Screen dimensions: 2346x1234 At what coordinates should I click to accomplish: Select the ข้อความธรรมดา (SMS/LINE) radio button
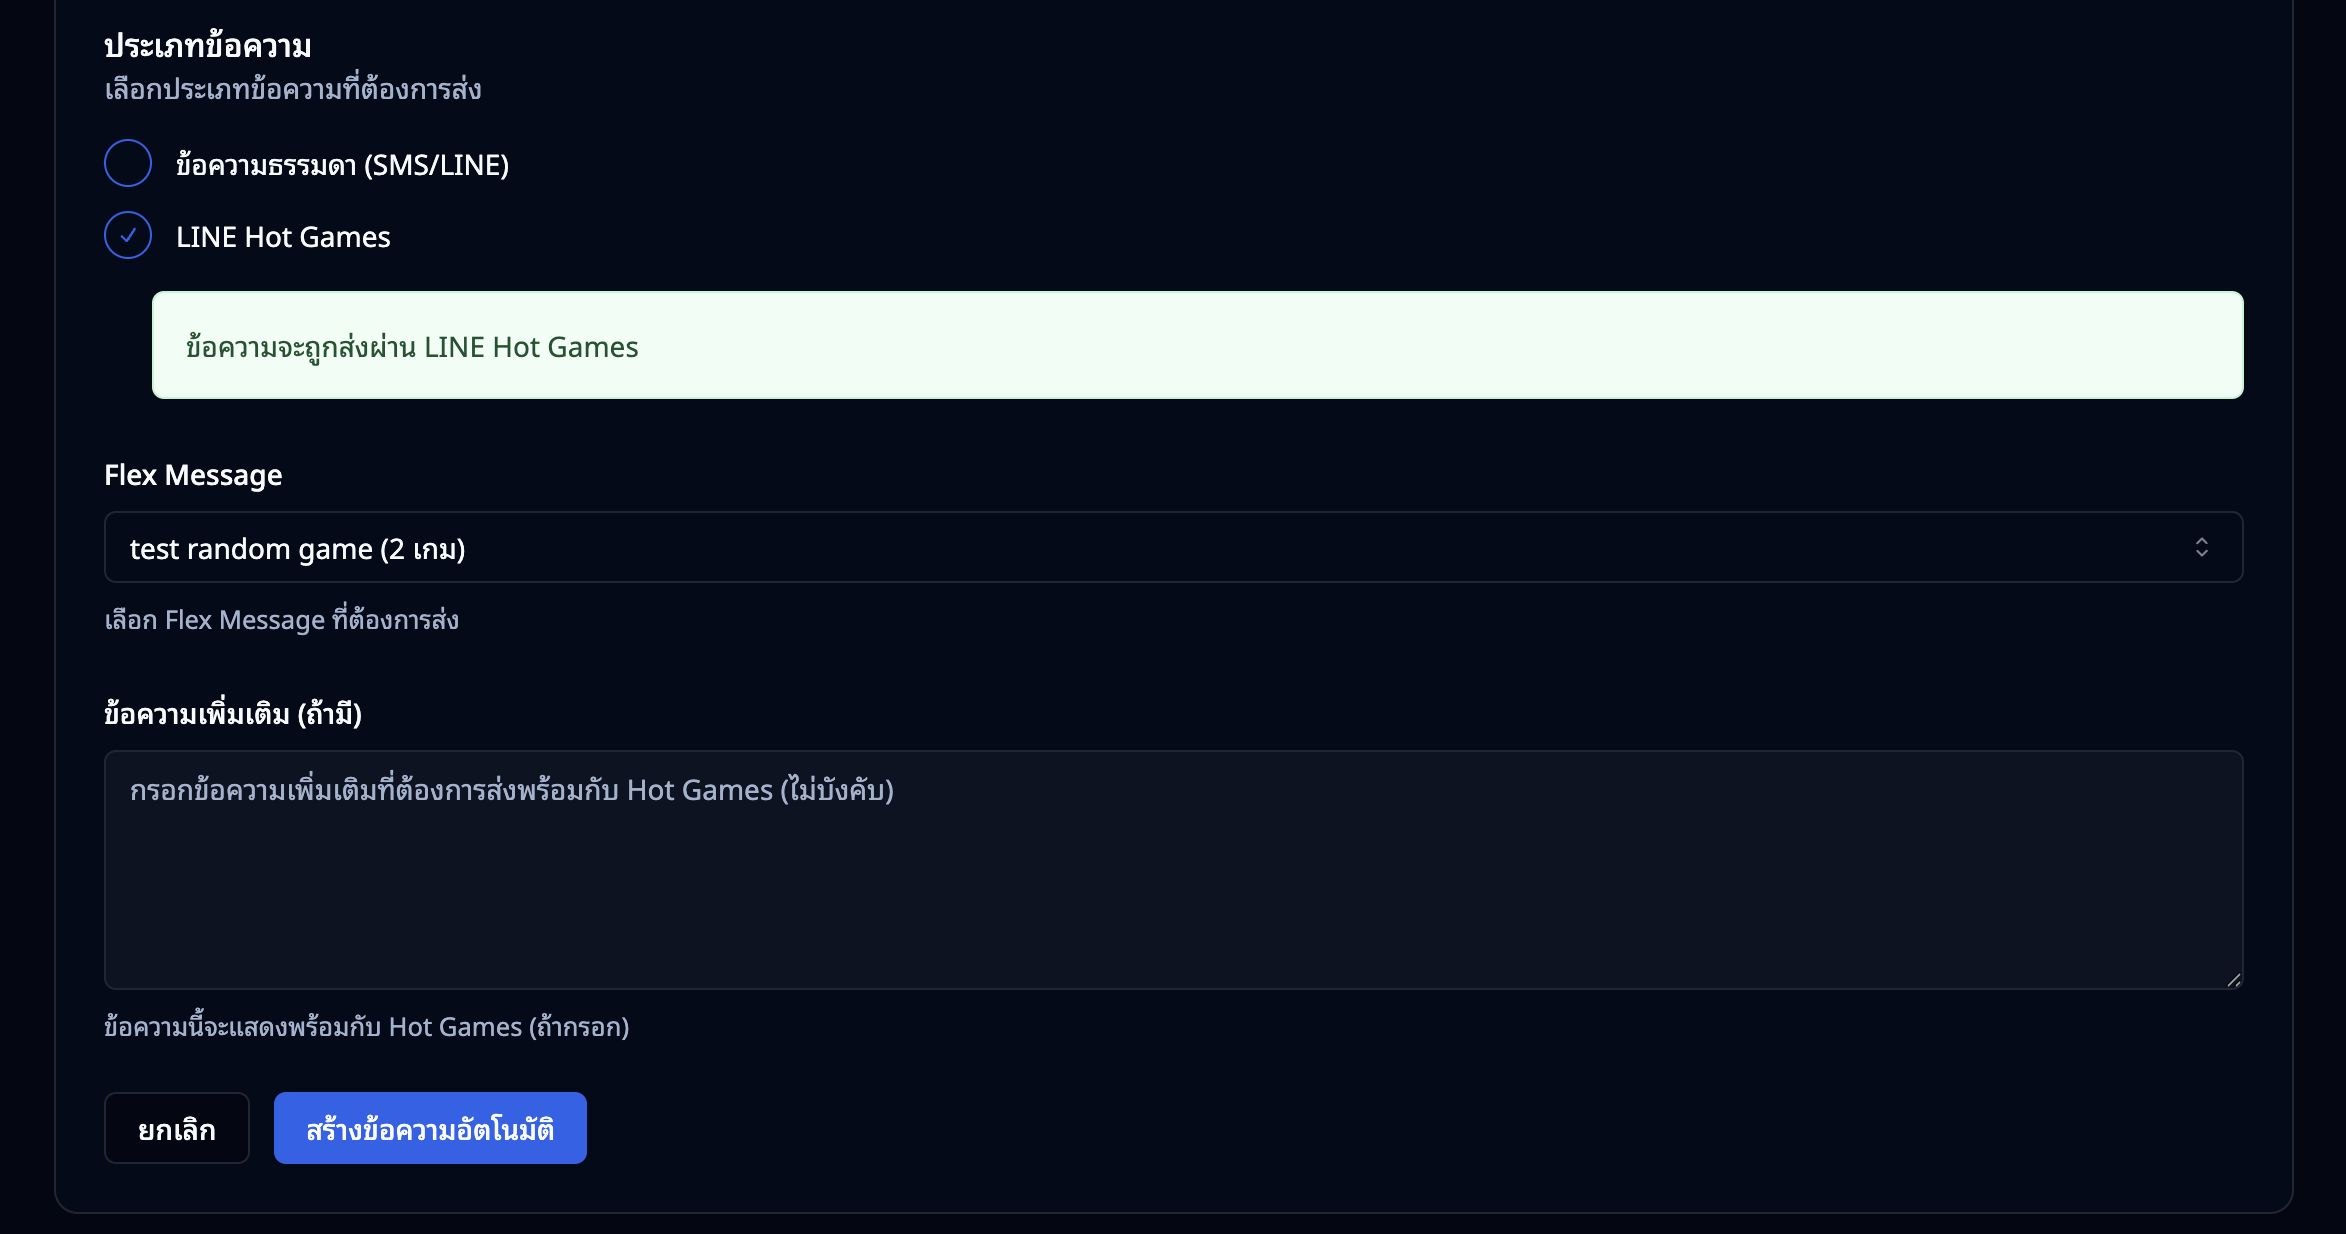point(128,164)
